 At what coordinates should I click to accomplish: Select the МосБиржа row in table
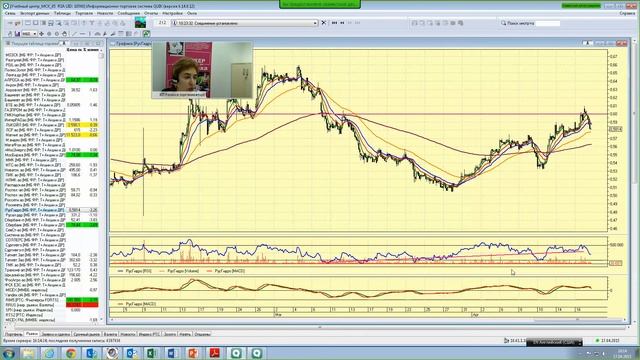(x=51, y=155)
